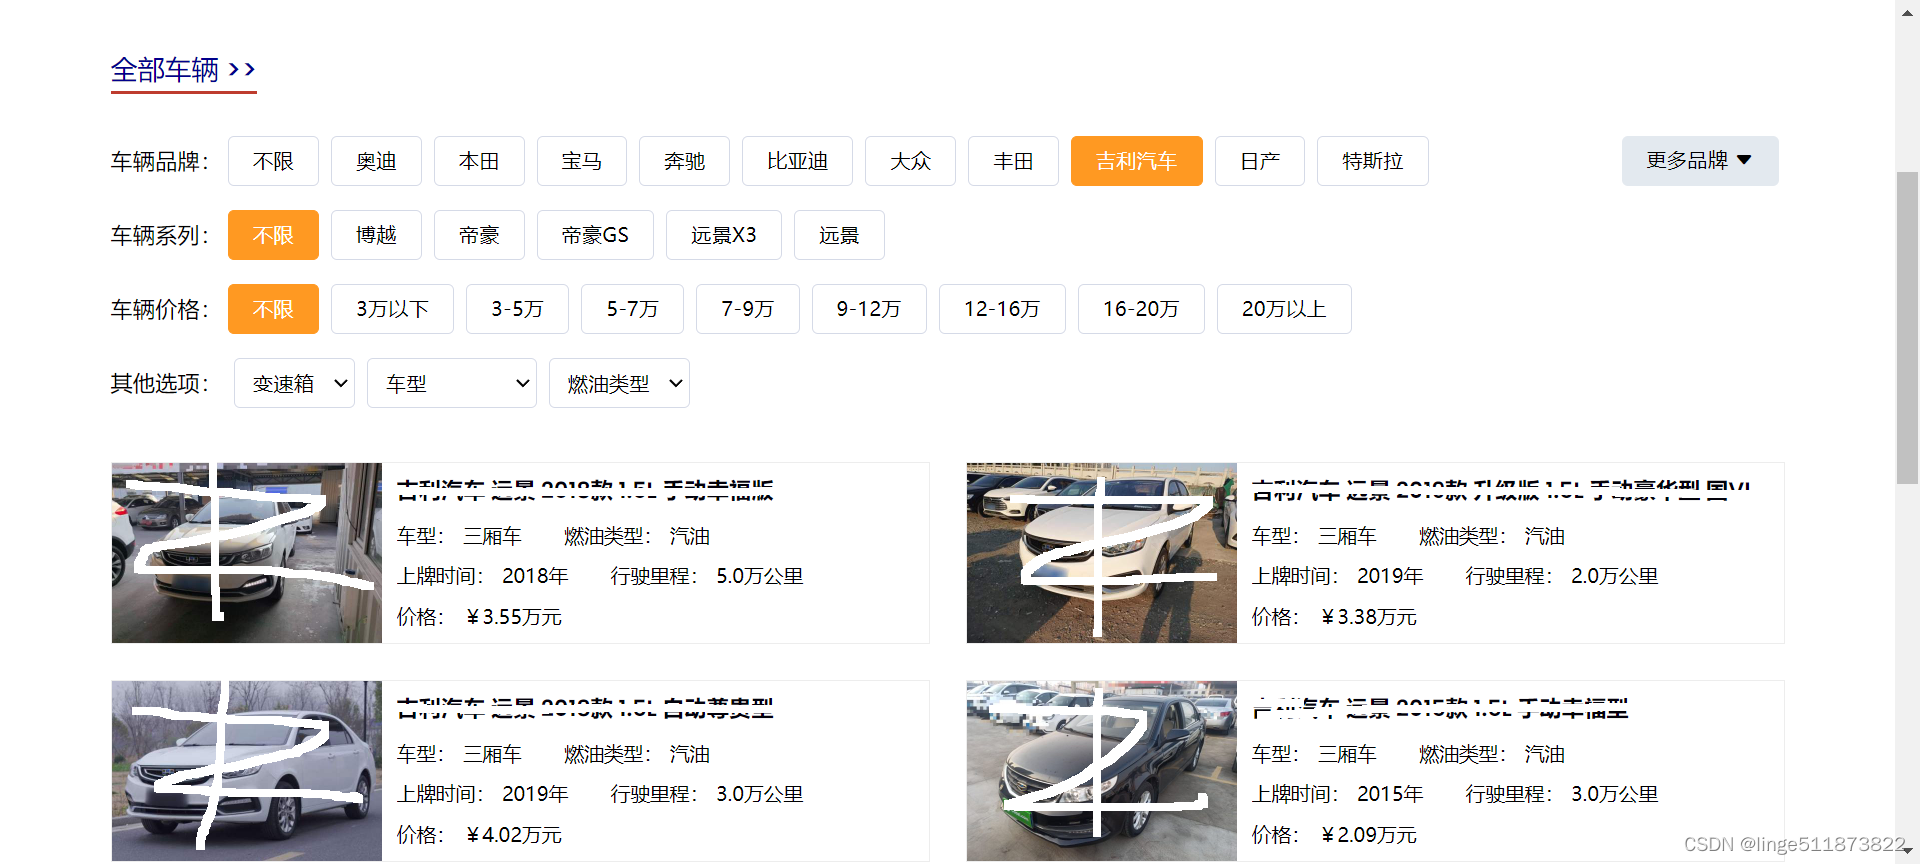Viewport: 1920px width, 864px height.
Task: Filter by 奥迪 brand
Action: tap(376, 161)
